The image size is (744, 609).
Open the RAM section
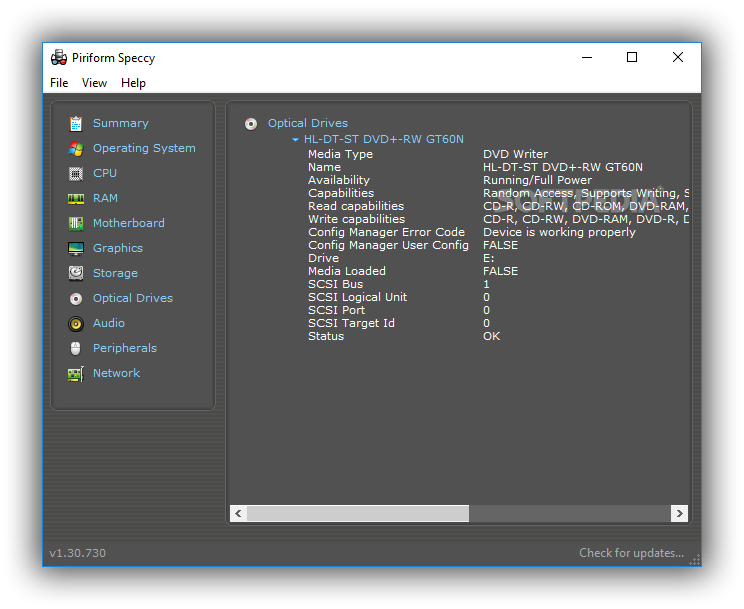pos(105,198)
